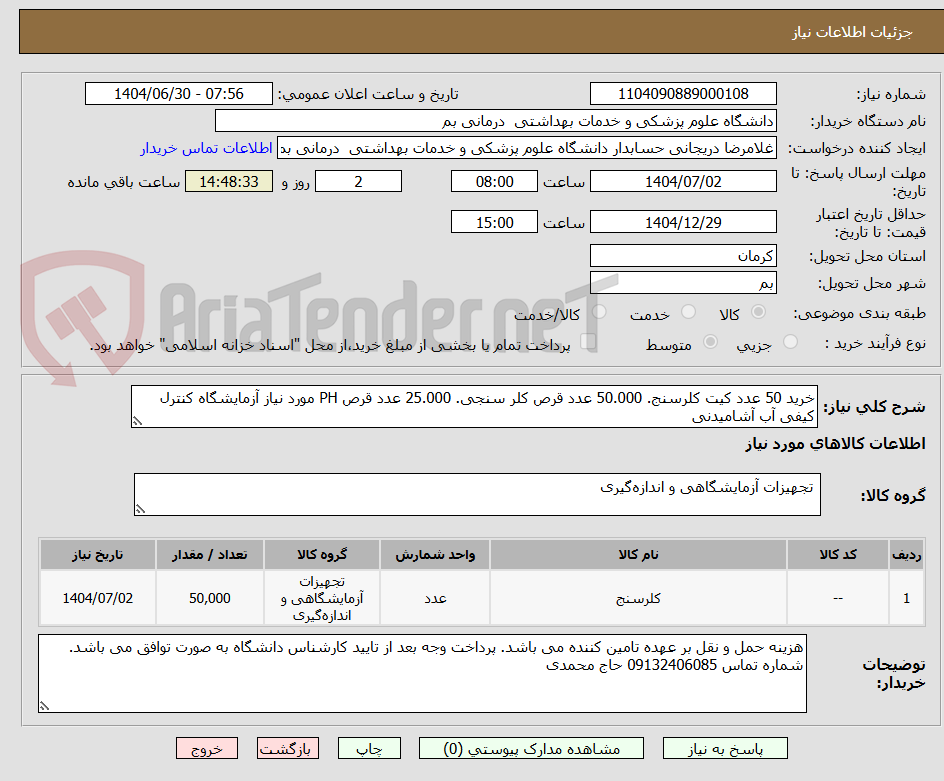Click the reply deadline date 1404/07/02
The image size is (944, 781).
[683, 181]
